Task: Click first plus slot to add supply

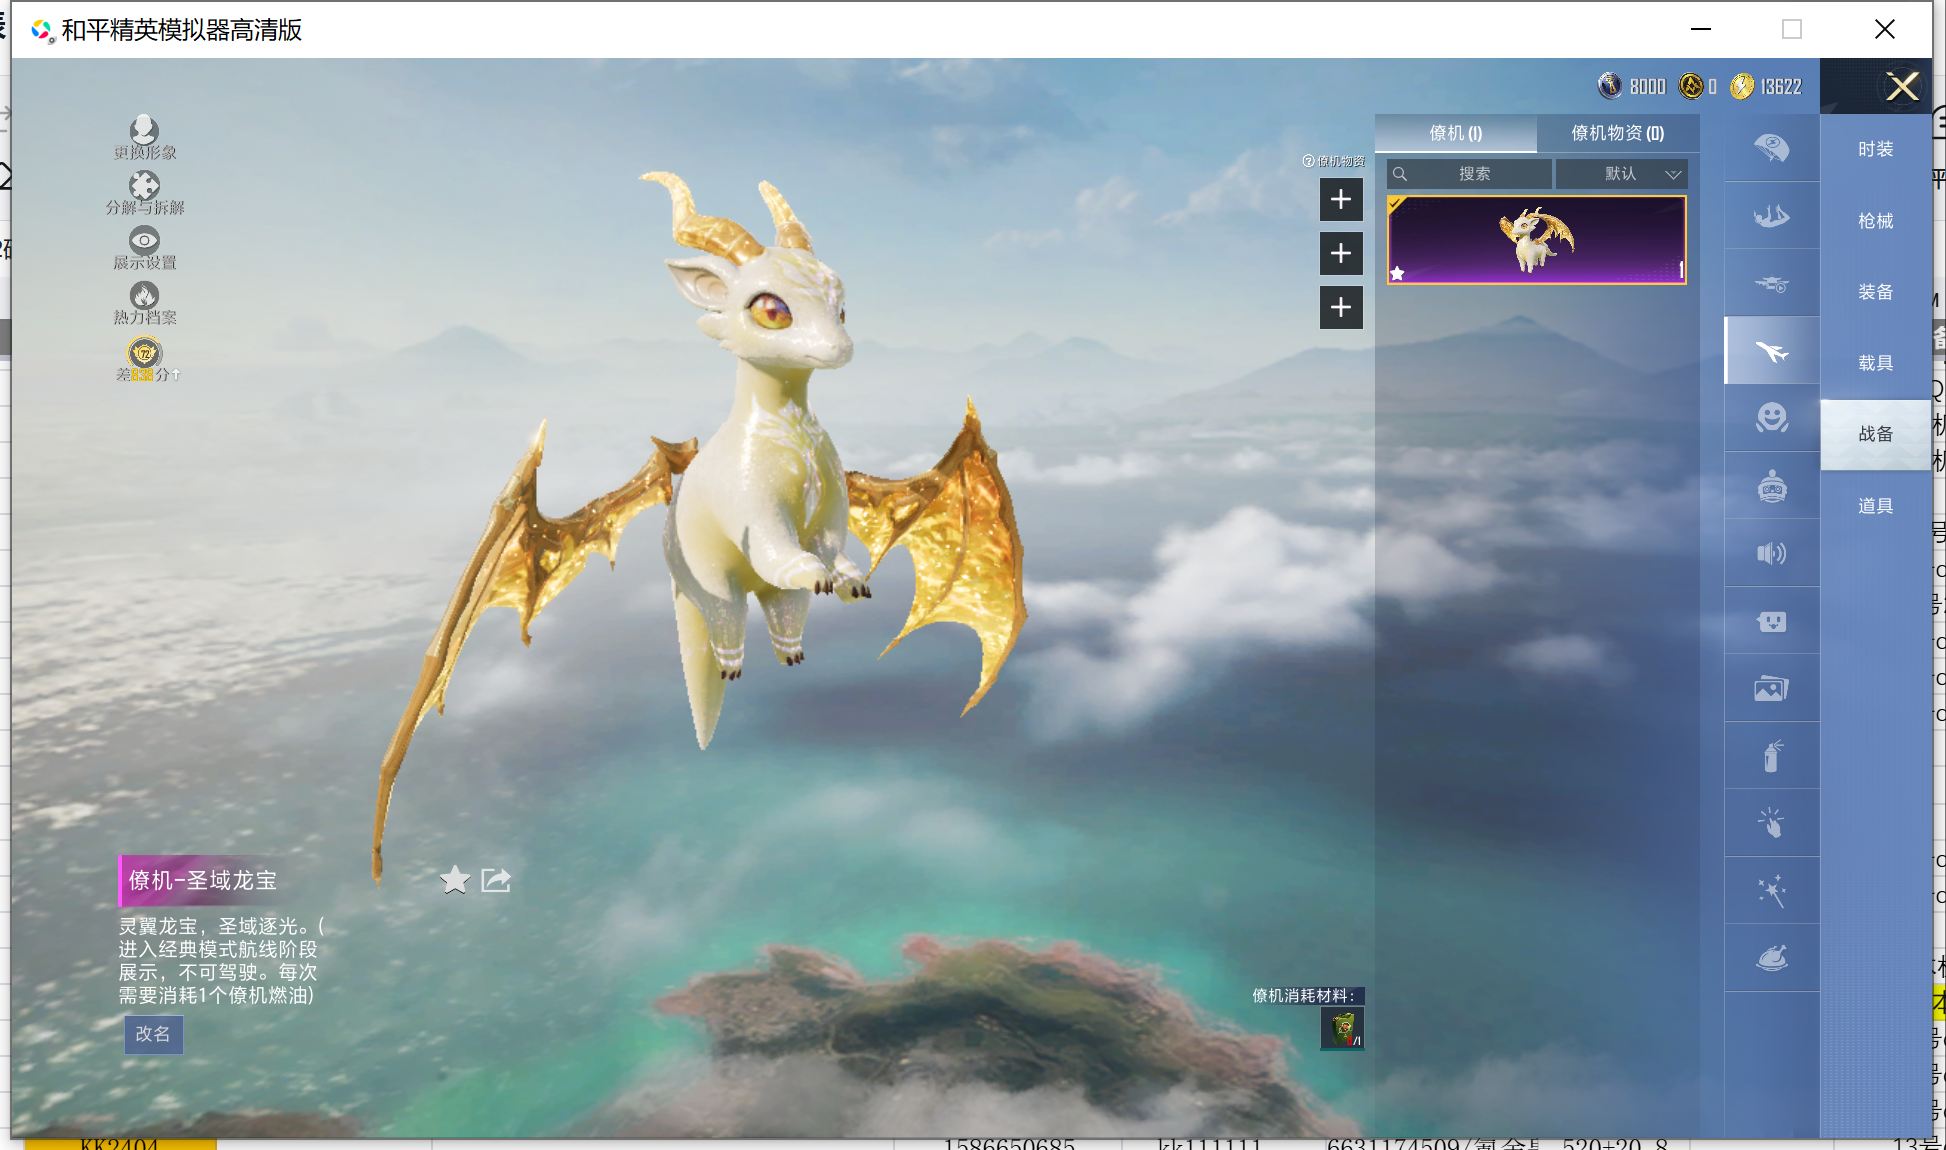Action: pyautogui.click(x=1341, y=200)
